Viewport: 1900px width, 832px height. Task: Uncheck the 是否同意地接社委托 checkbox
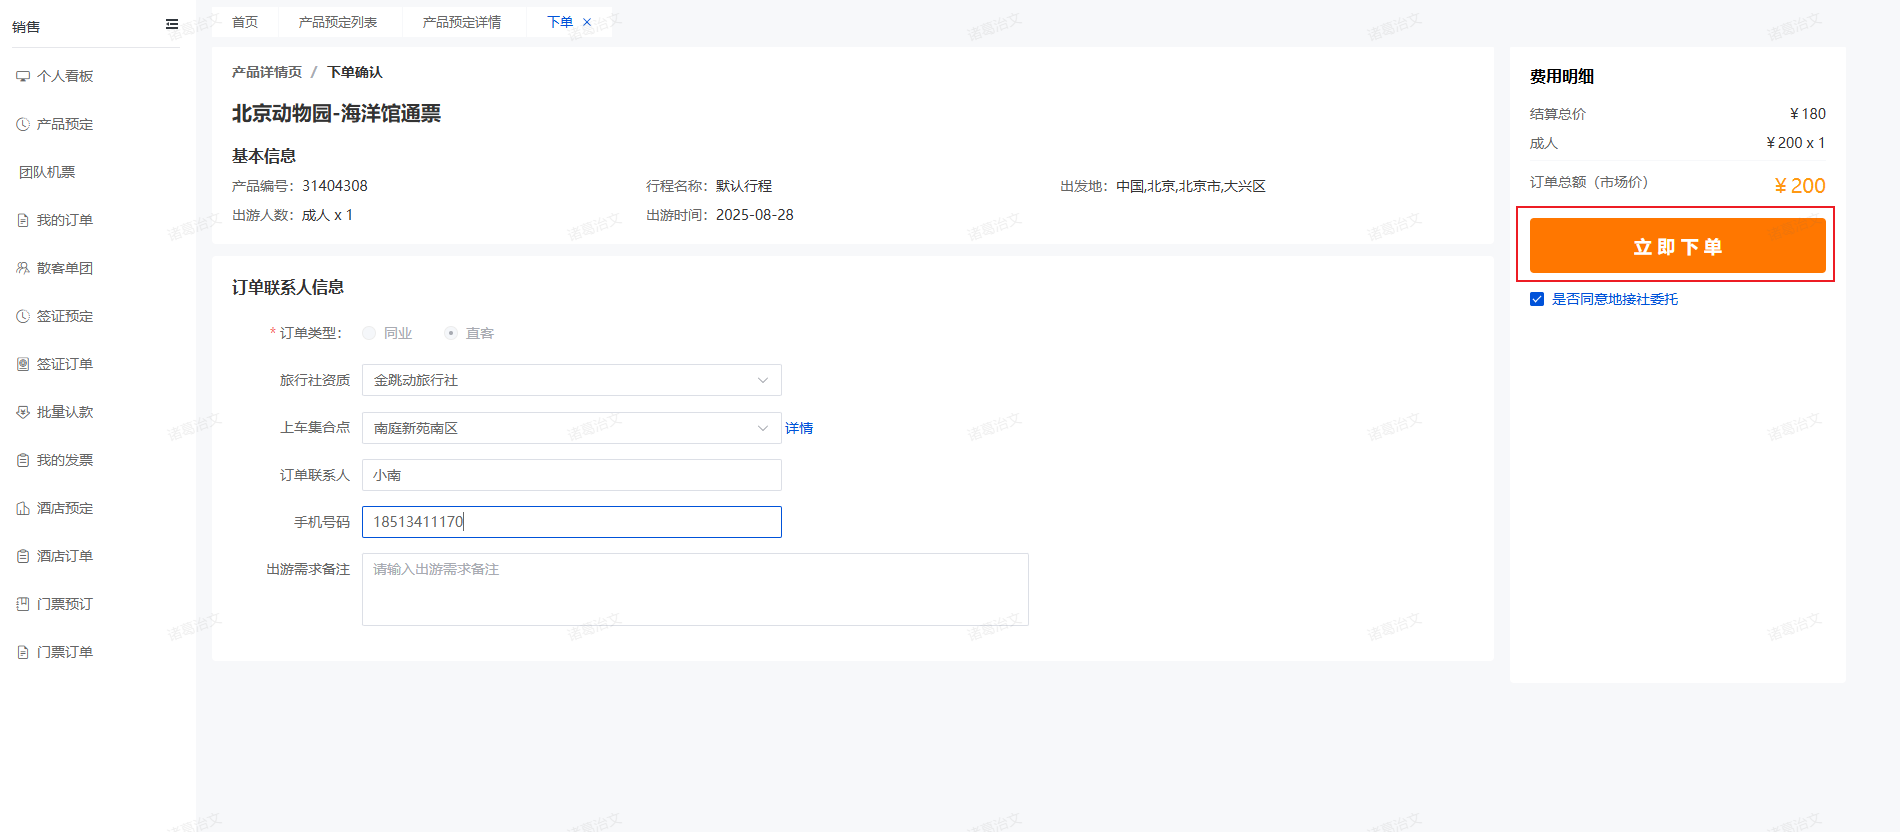[x=1537, y=299]
